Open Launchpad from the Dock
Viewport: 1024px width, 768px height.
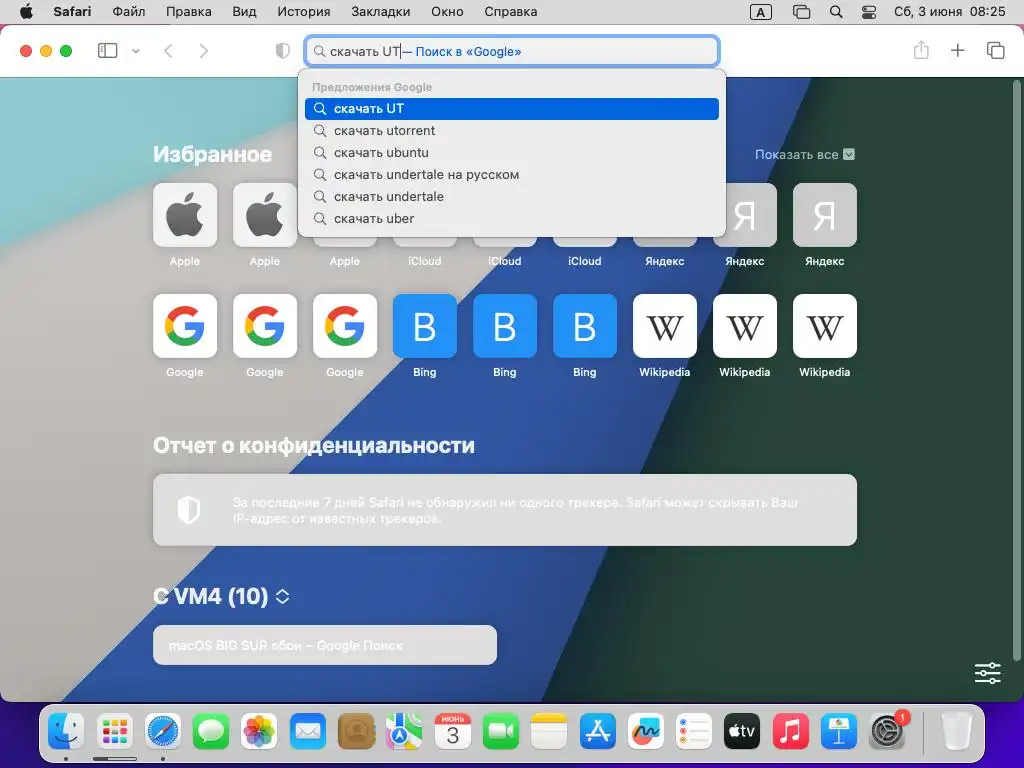[x=114, y=731]
